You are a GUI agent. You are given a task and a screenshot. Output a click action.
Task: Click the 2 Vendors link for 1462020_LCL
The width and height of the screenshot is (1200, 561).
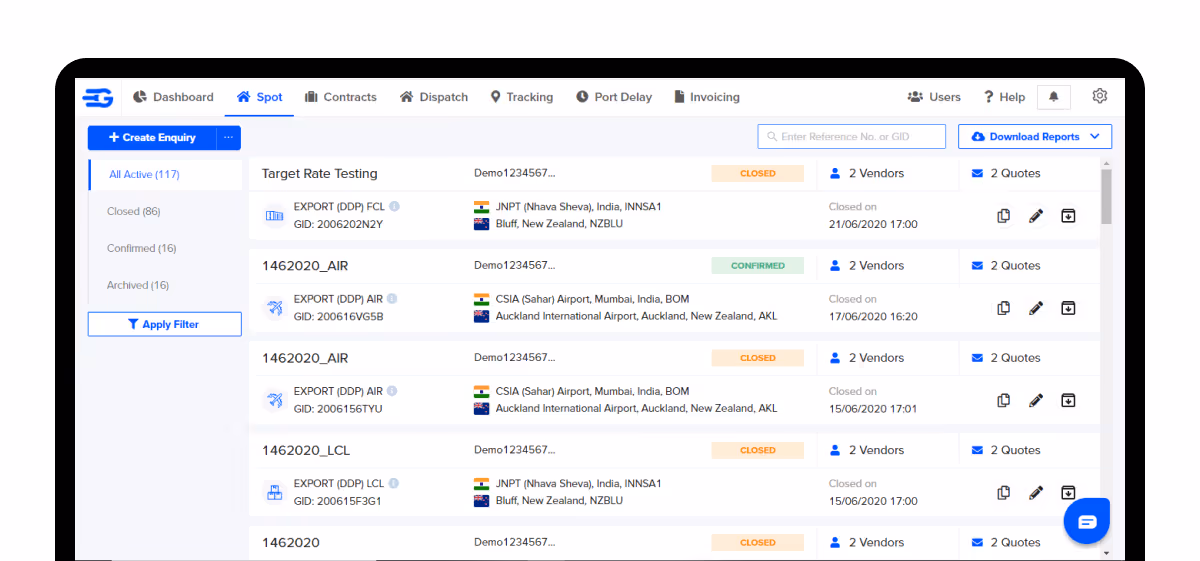click(867, 450)
